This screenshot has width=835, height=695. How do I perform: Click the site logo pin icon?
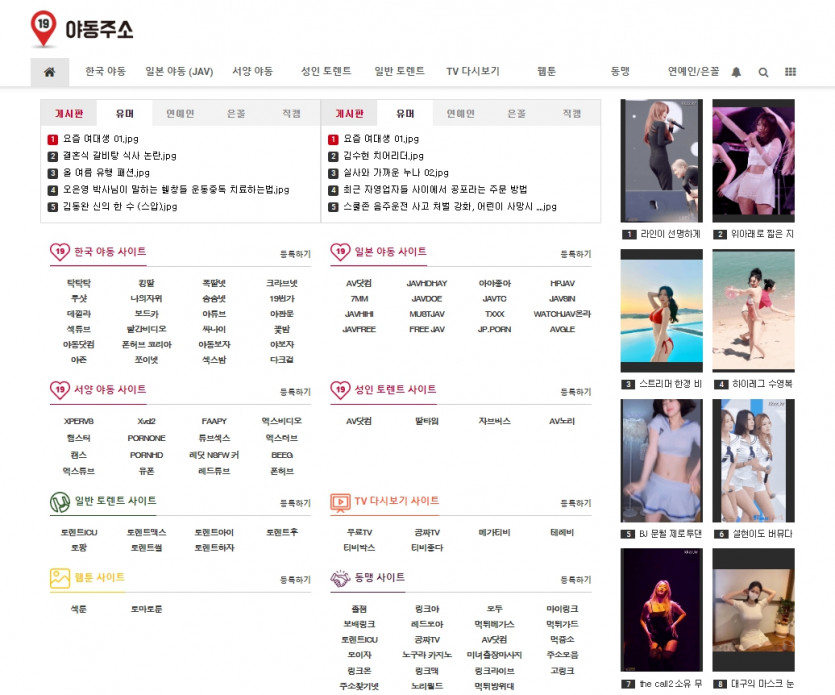43,29
